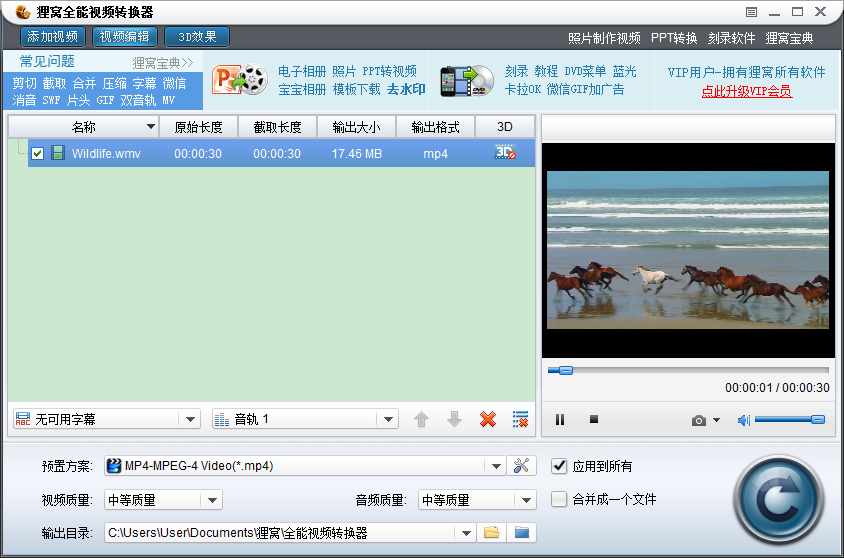This screenshot has width=844, height=558.
Task: Click the big circular convert button
Action: click(780, 496)
